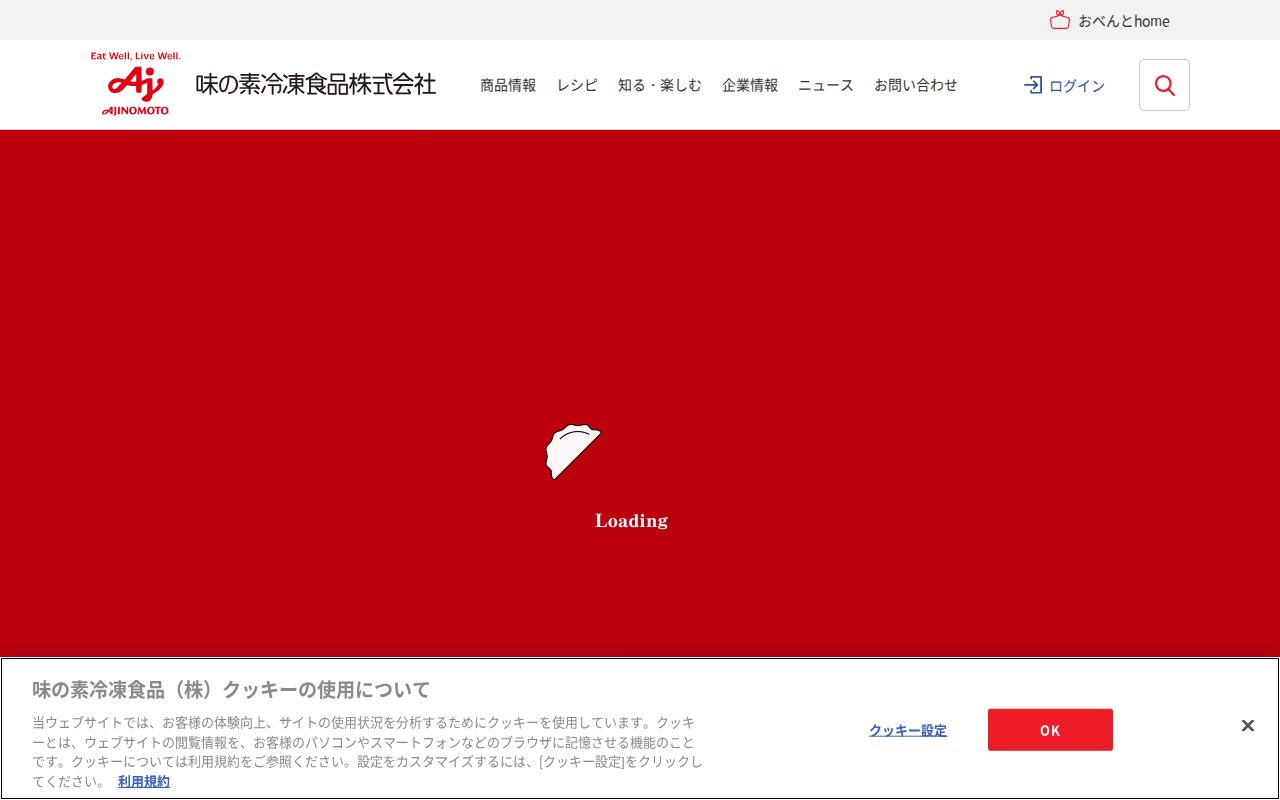This screenshot has height=800, width=1280.
Task: Open the レシピ menu
Action: coord(577,85)
